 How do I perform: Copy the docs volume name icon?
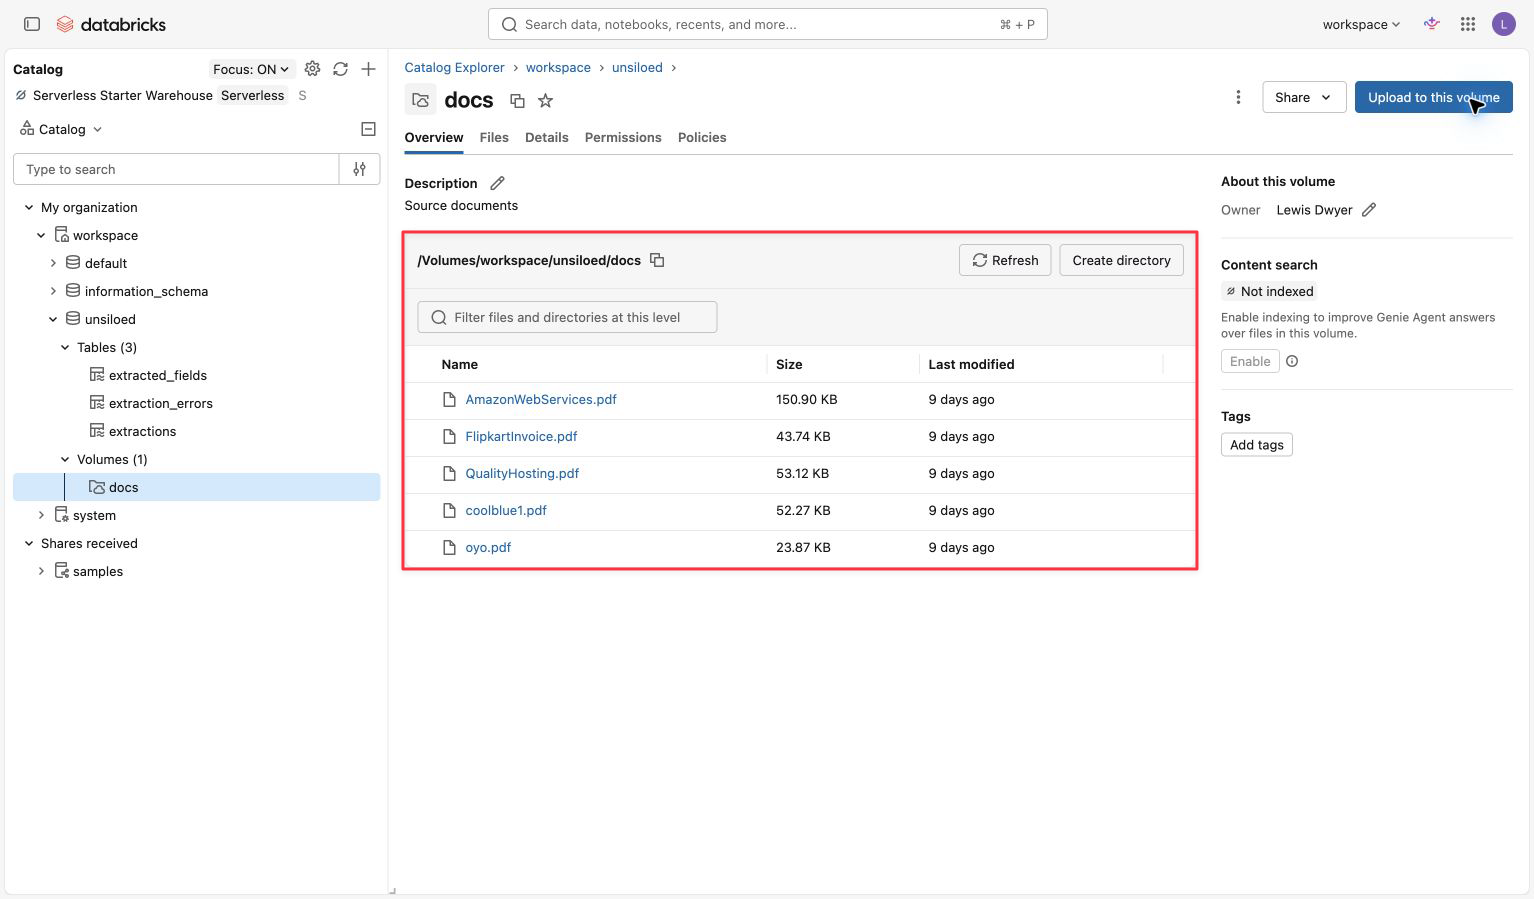pyautogui.click(x=517, y=100)
